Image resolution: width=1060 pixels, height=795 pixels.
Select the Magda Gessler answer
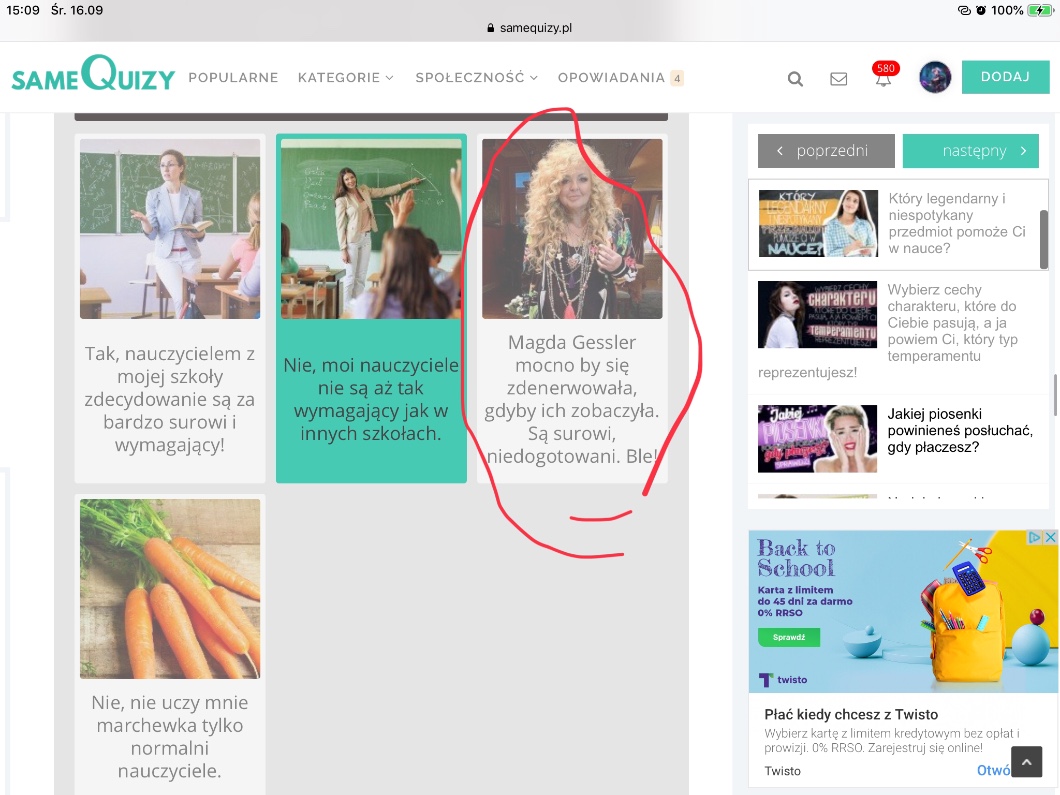[x=572, y=308]
